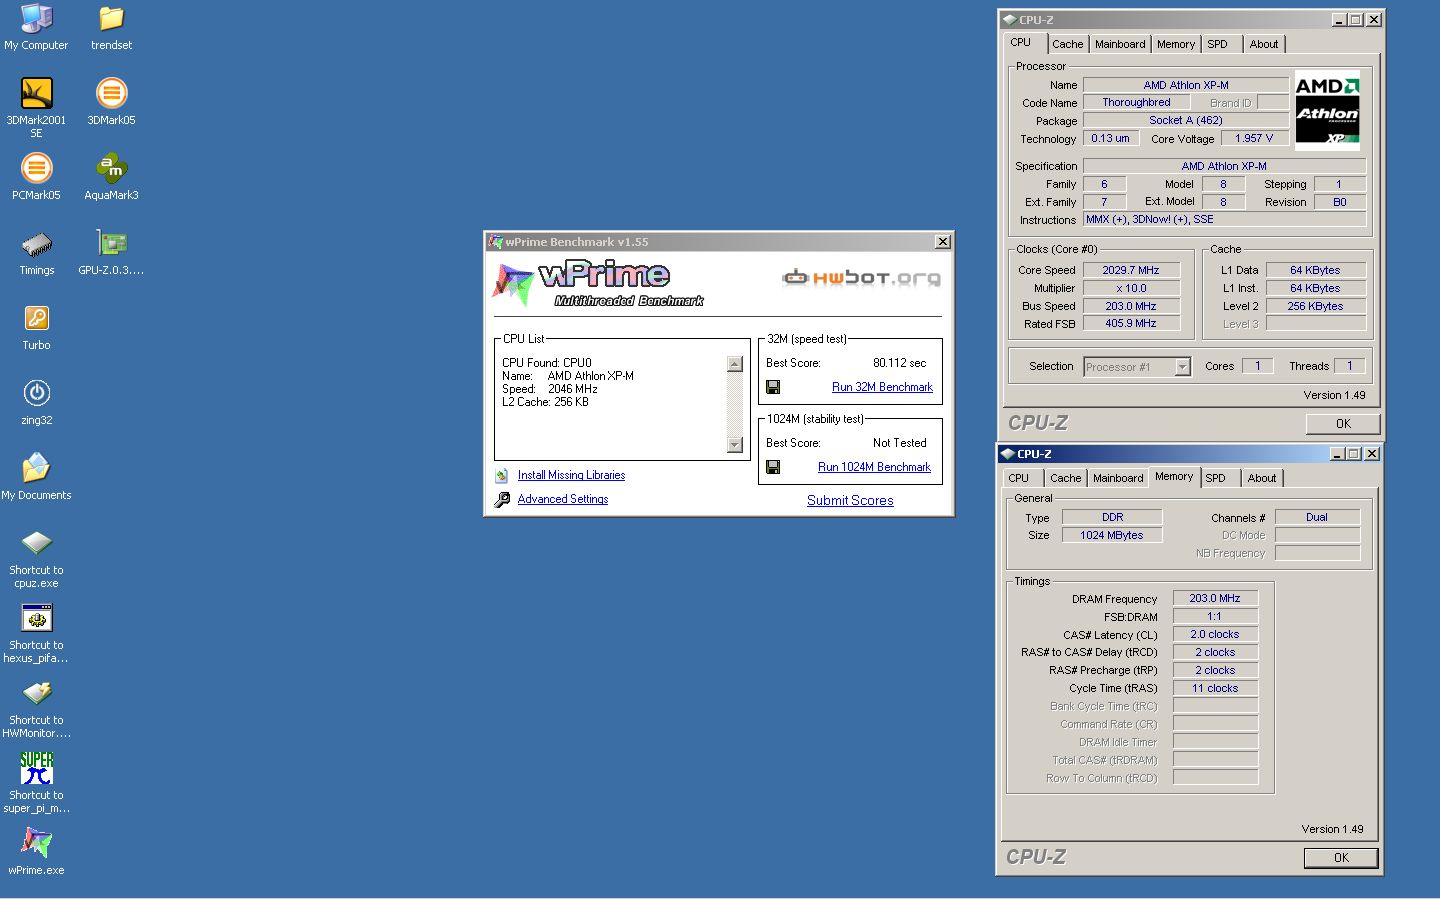Click the Submit Scores link
The width and height of the screenshot is (1440, 900).
coord(850,500)
